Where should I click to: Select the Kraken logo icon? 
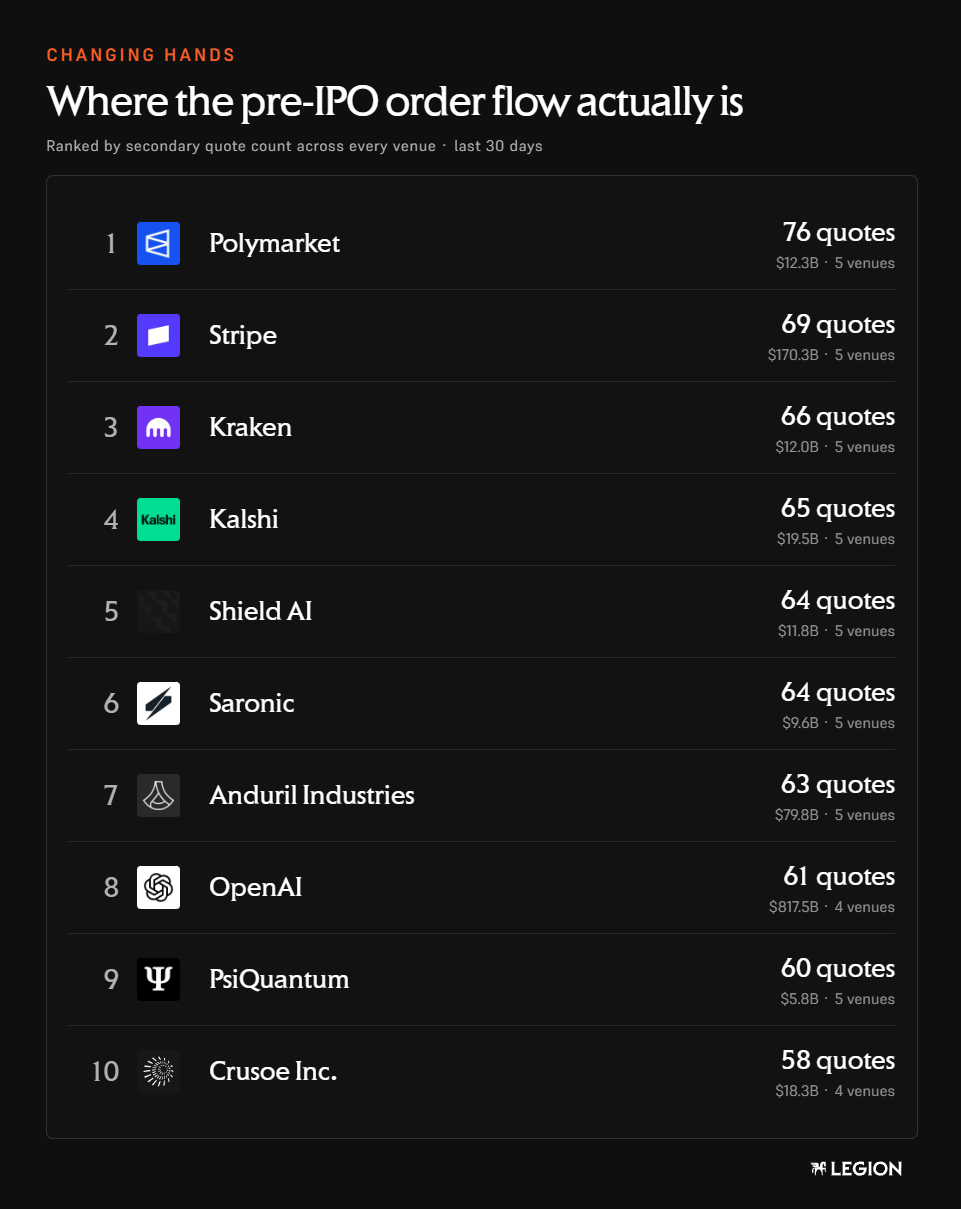pyautogui.click(x=158, y=427)
